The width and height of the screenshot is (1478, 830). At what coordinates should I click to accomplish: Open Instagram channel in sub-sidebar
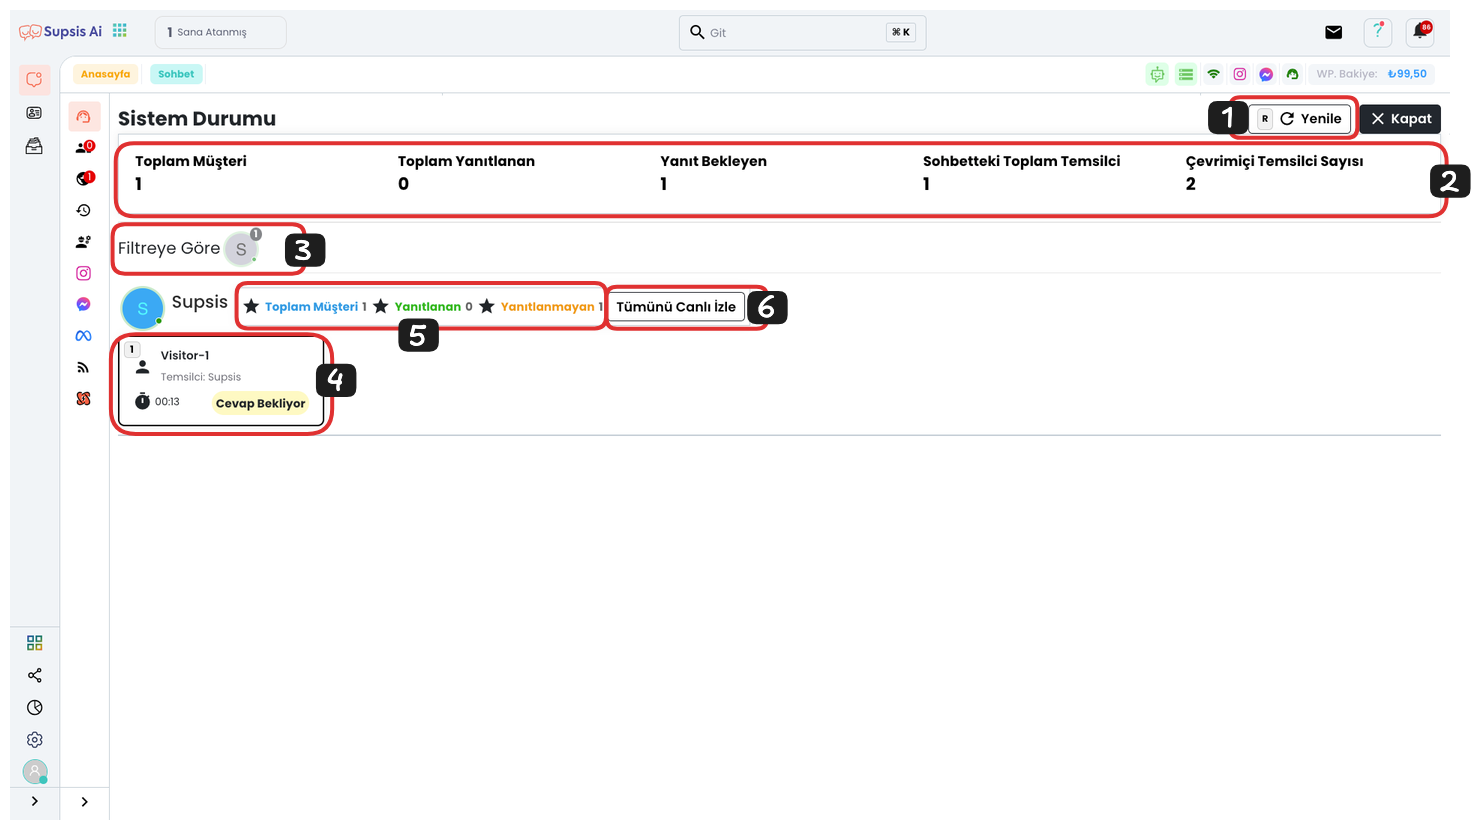click(x=84, y=273)
